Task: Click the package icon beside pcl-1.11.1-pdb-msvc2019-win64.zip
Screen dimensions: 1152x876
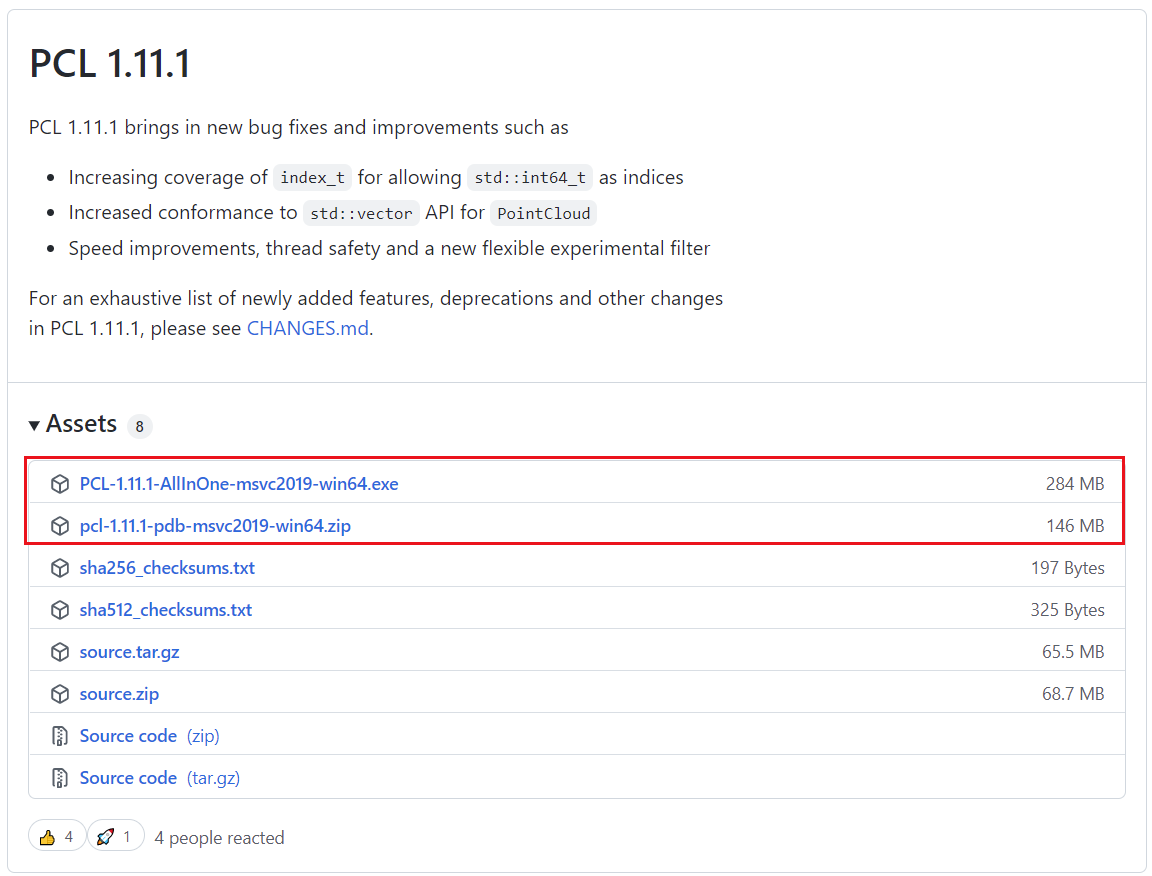Action: 60,525
